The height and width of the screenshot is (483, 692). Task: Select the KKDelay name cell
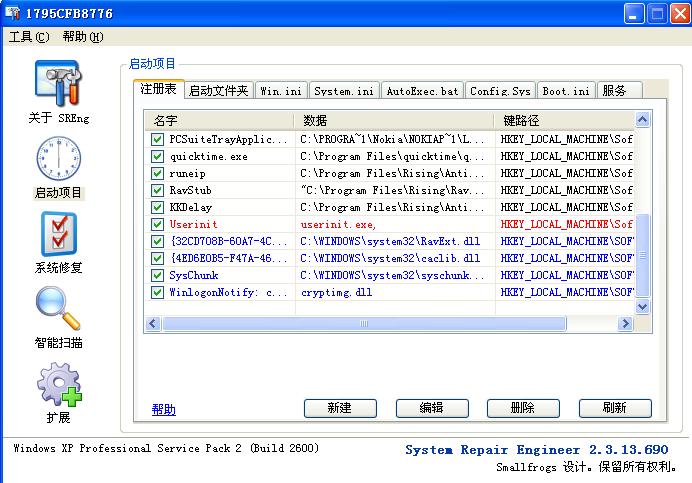point(191,208)
